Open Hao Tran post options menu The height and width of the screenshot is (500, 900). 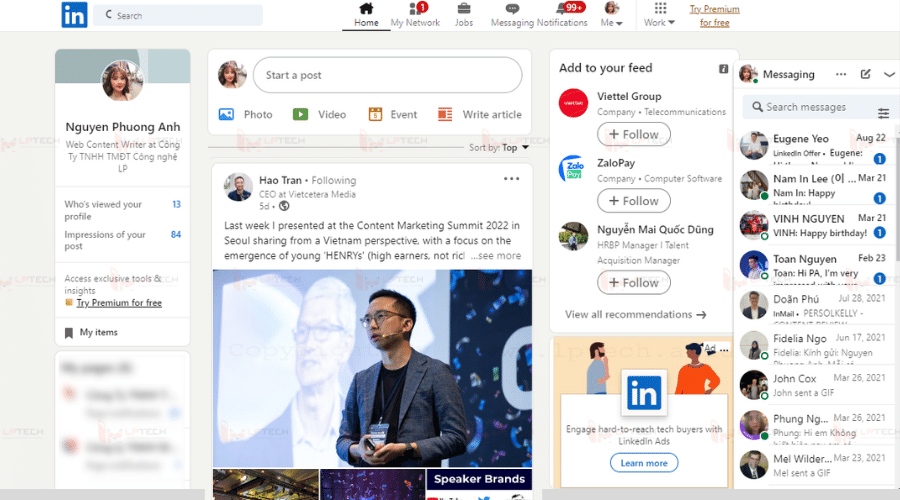[511, 179]
